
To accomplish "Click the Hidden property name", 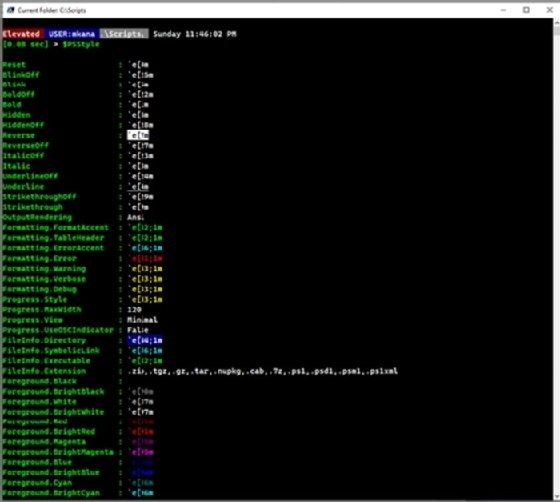I will point(16,115).
